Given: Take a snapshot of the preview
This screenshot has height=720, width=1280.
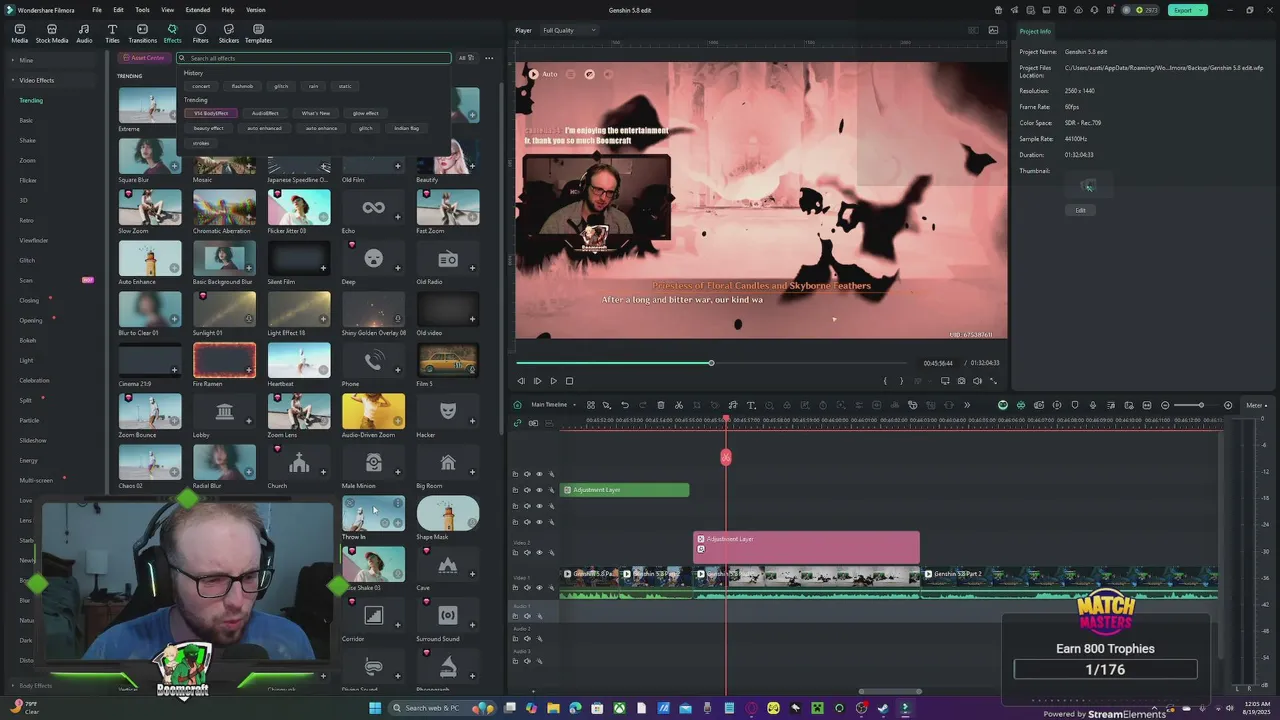Looking at the screenshot, I should click(x=962, y=381).
